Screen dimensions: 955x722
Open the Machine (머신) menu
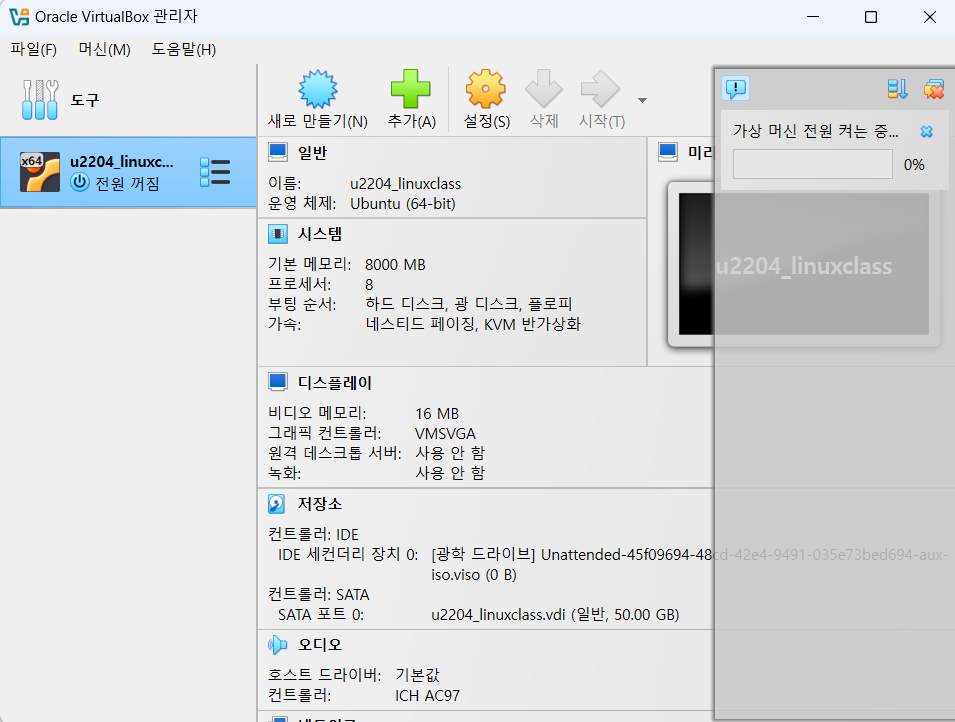pyautogui.click(x=104, y=49)
